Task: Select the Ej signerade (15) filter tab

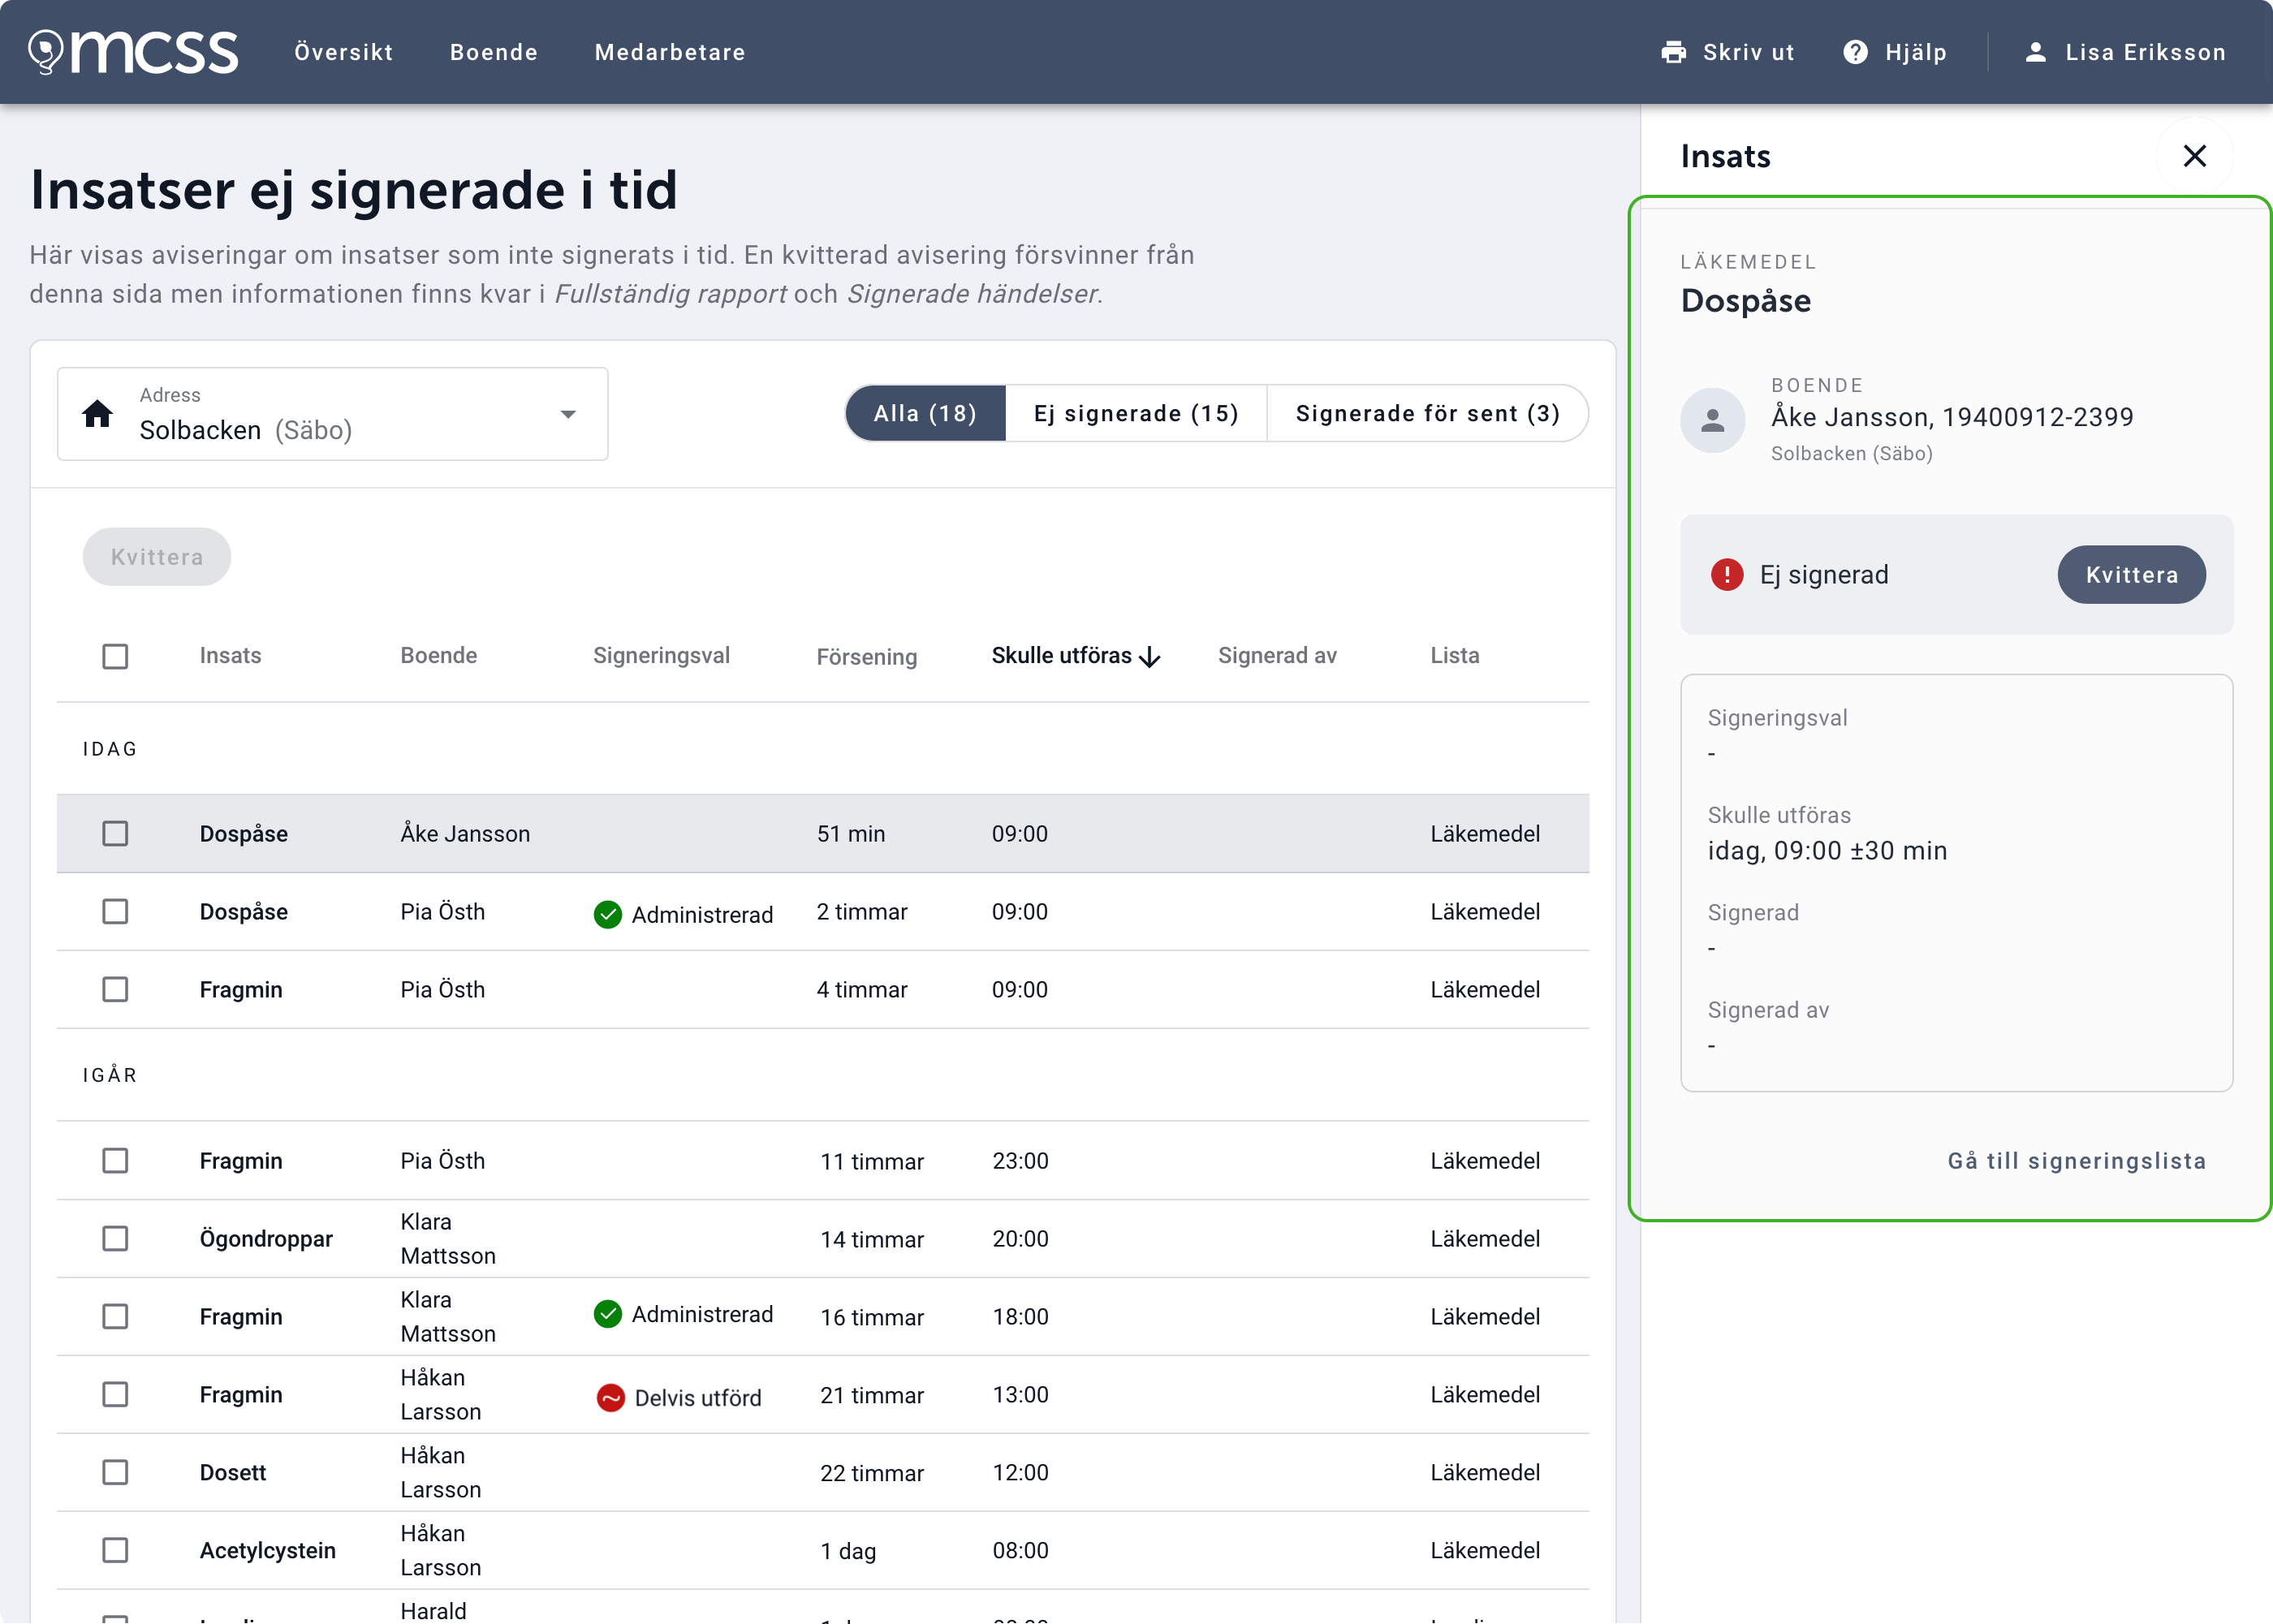Action: [x=1136, y=413]
